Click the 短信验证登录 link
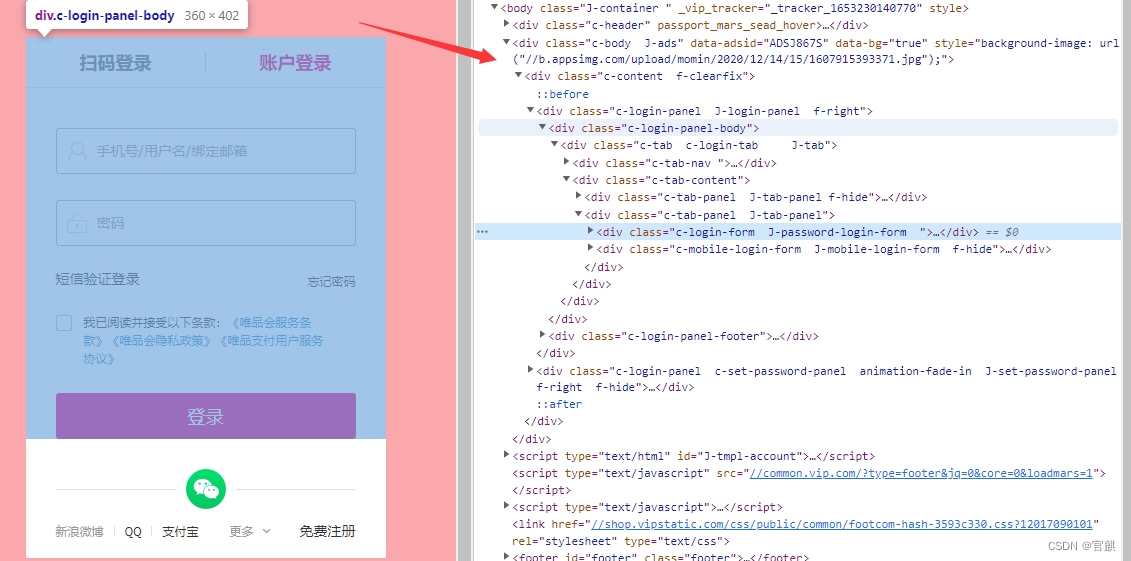Image resolution: width=1131 pixels, height=561 pixels. [97, 279]
